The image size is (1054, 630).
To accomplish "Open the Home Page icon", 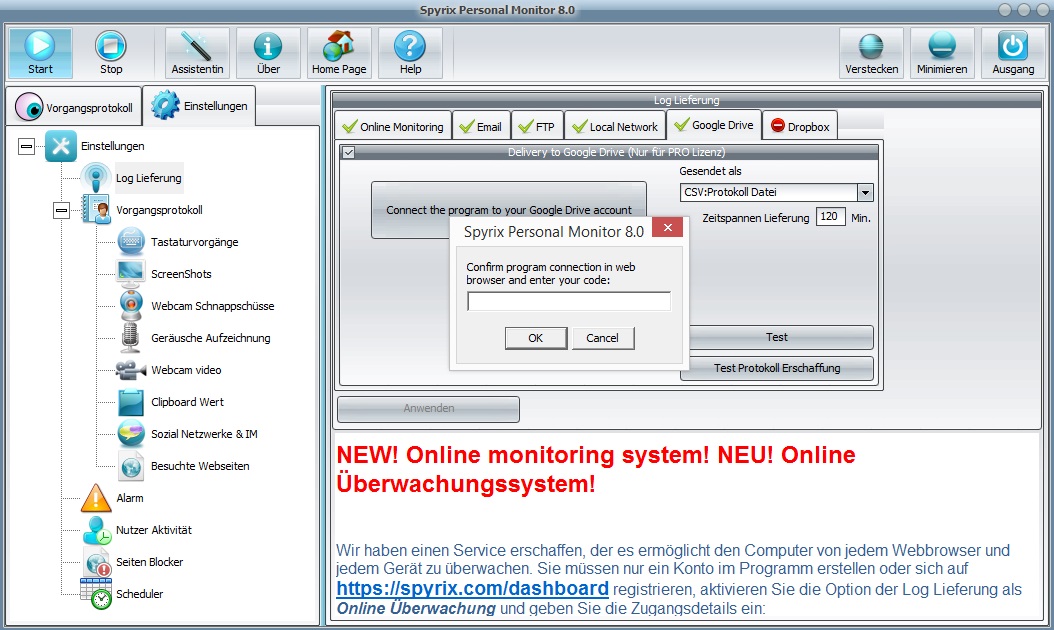I will (x=339, y=46).
